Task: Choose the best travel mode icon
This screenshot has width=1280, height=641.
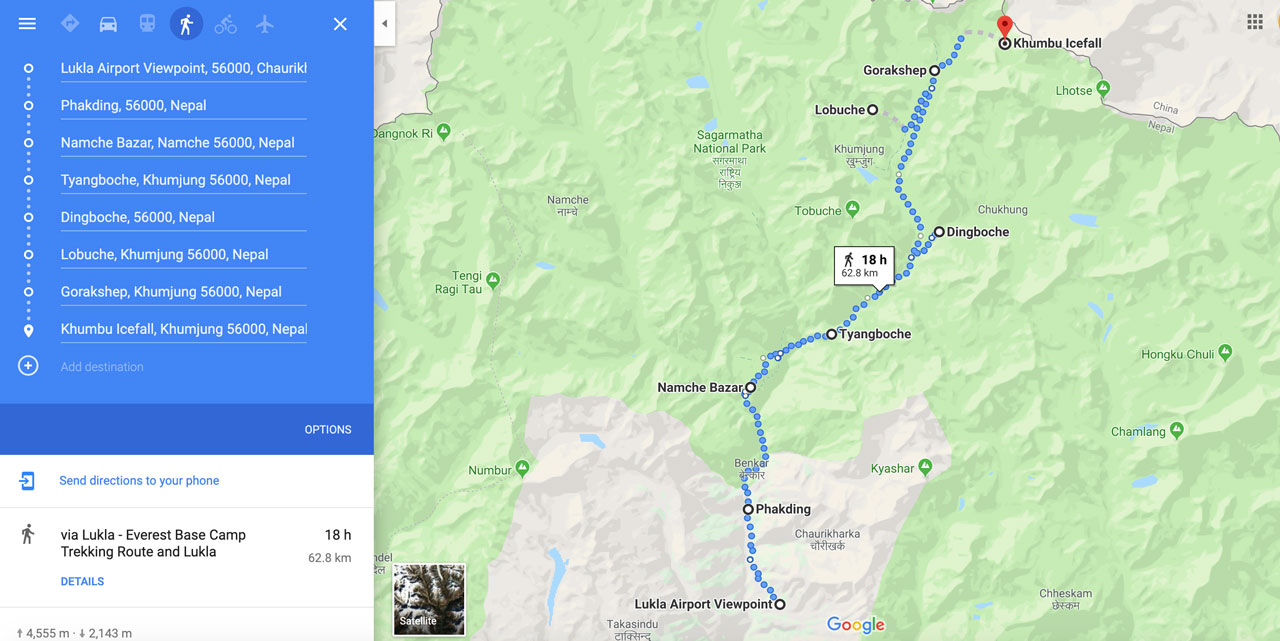Action: (69, 24)
